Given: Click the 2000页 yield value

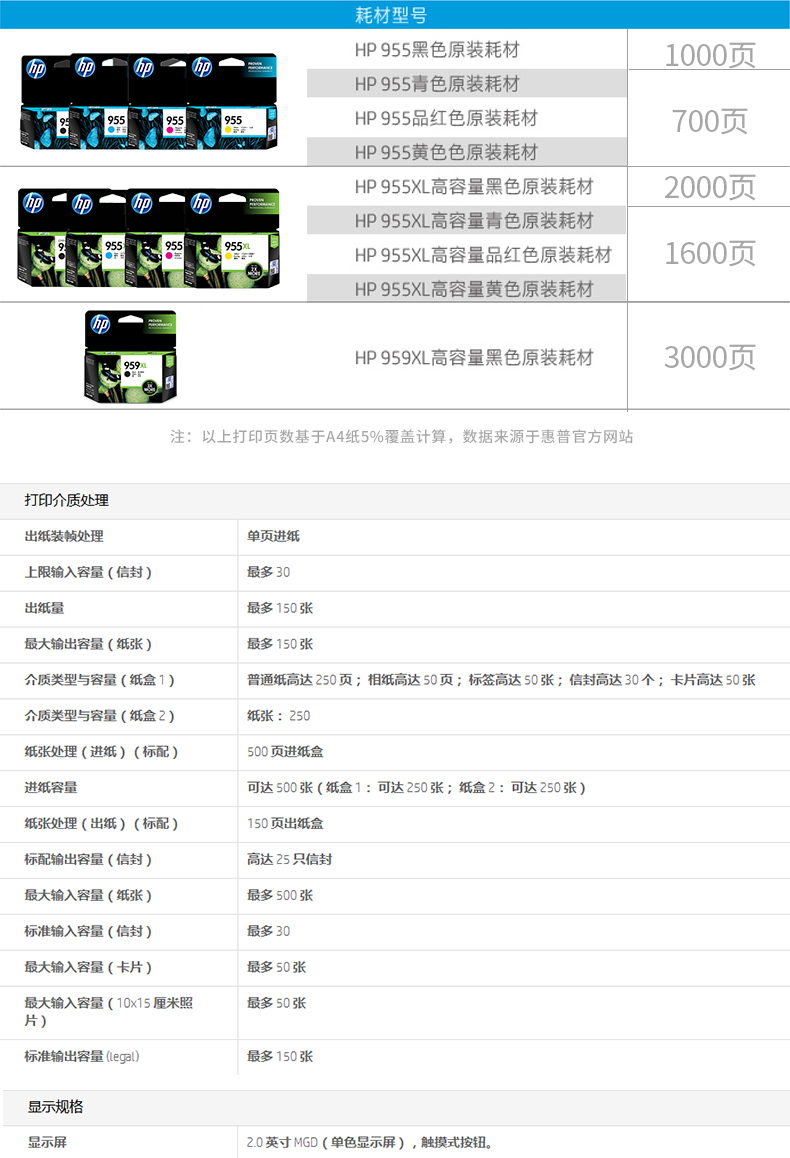Looking at the screenshot, I should [x=710, y=188].
